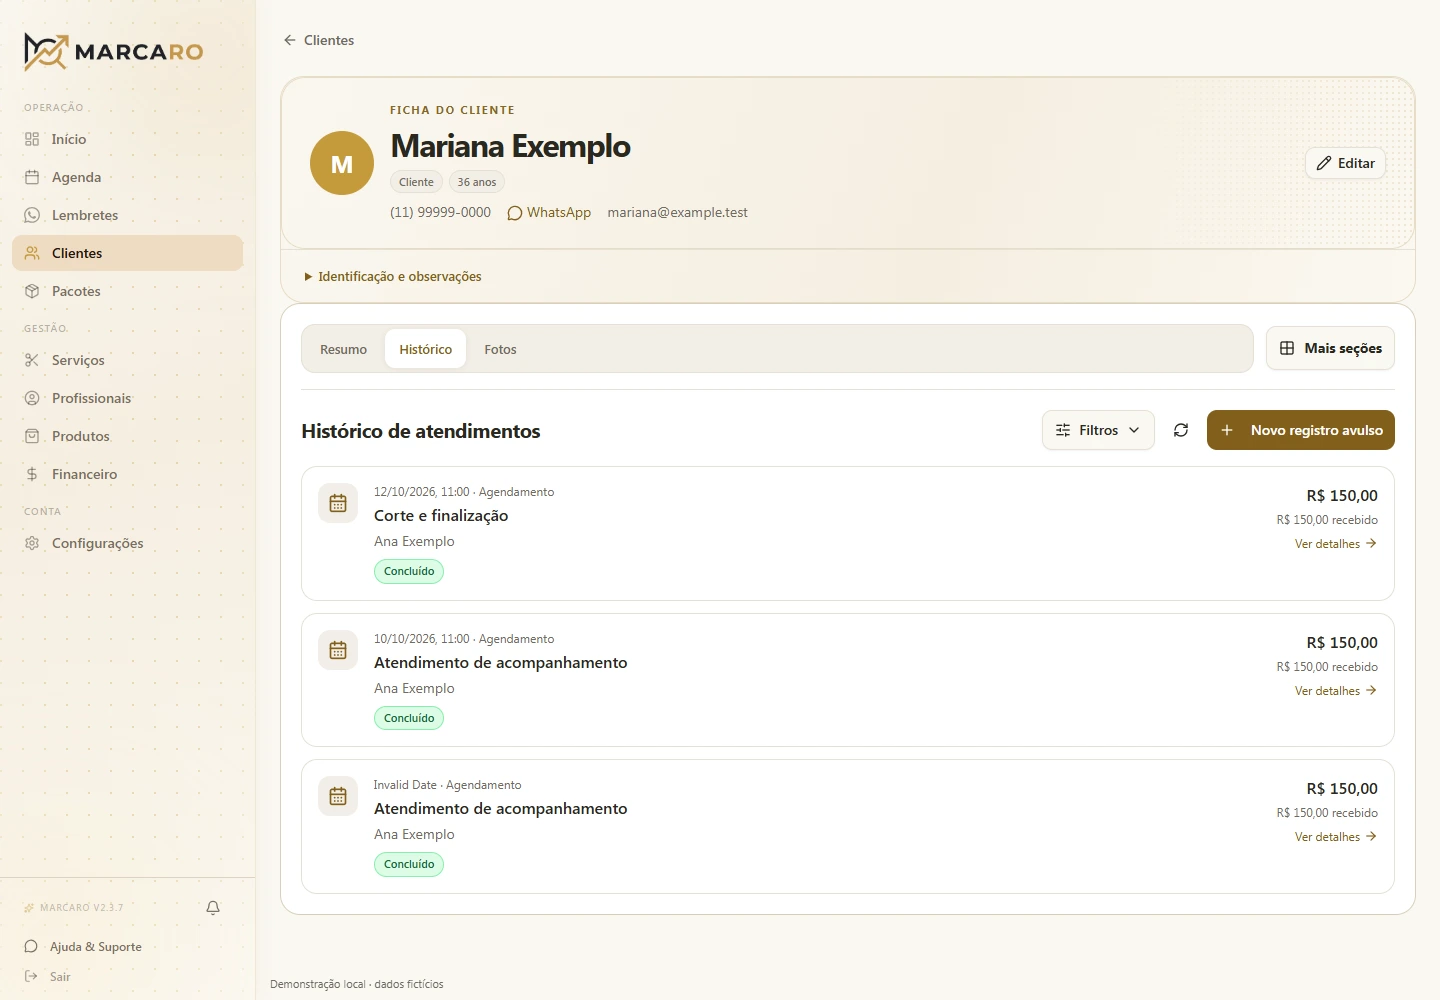Click the client avatar M

coord(342,163)
